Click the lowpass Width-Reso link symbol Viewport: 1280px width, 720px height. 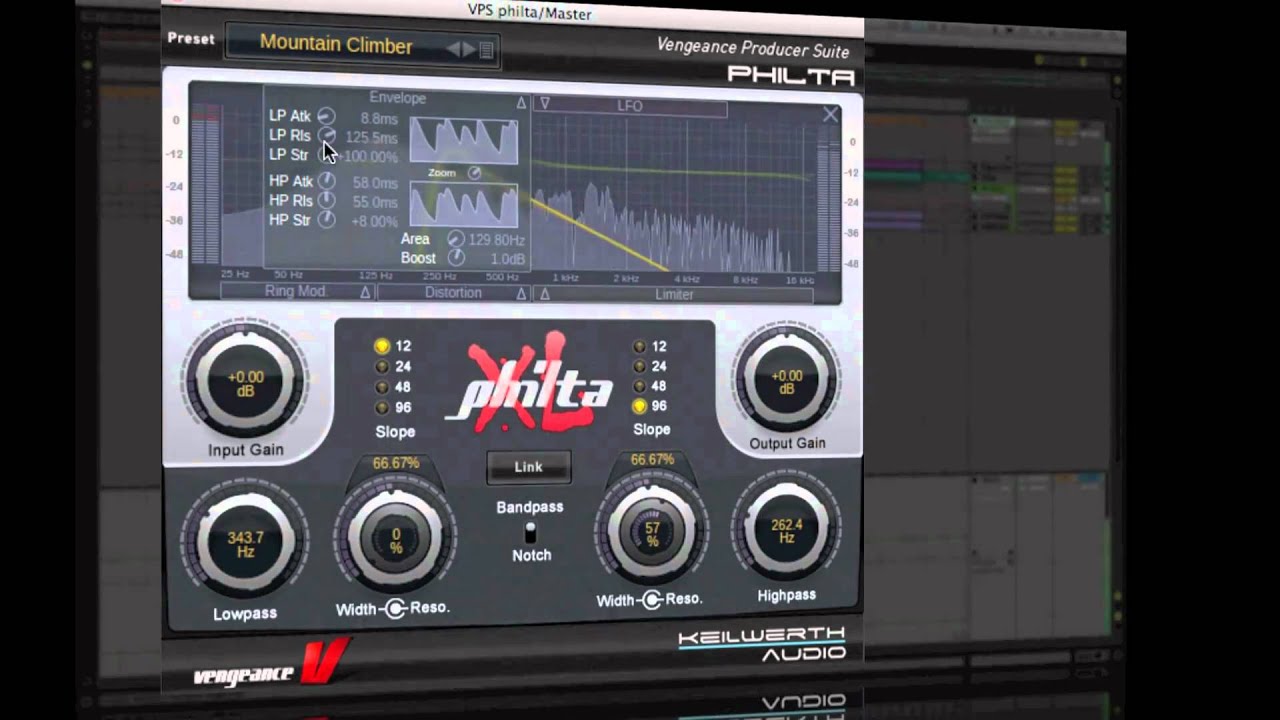[395, 608]
